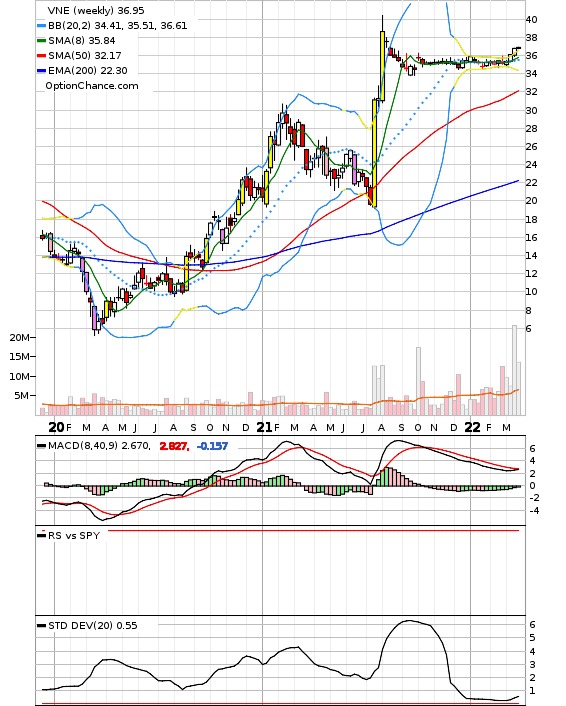Click the RS vs SPY panel label

[74, 535]
